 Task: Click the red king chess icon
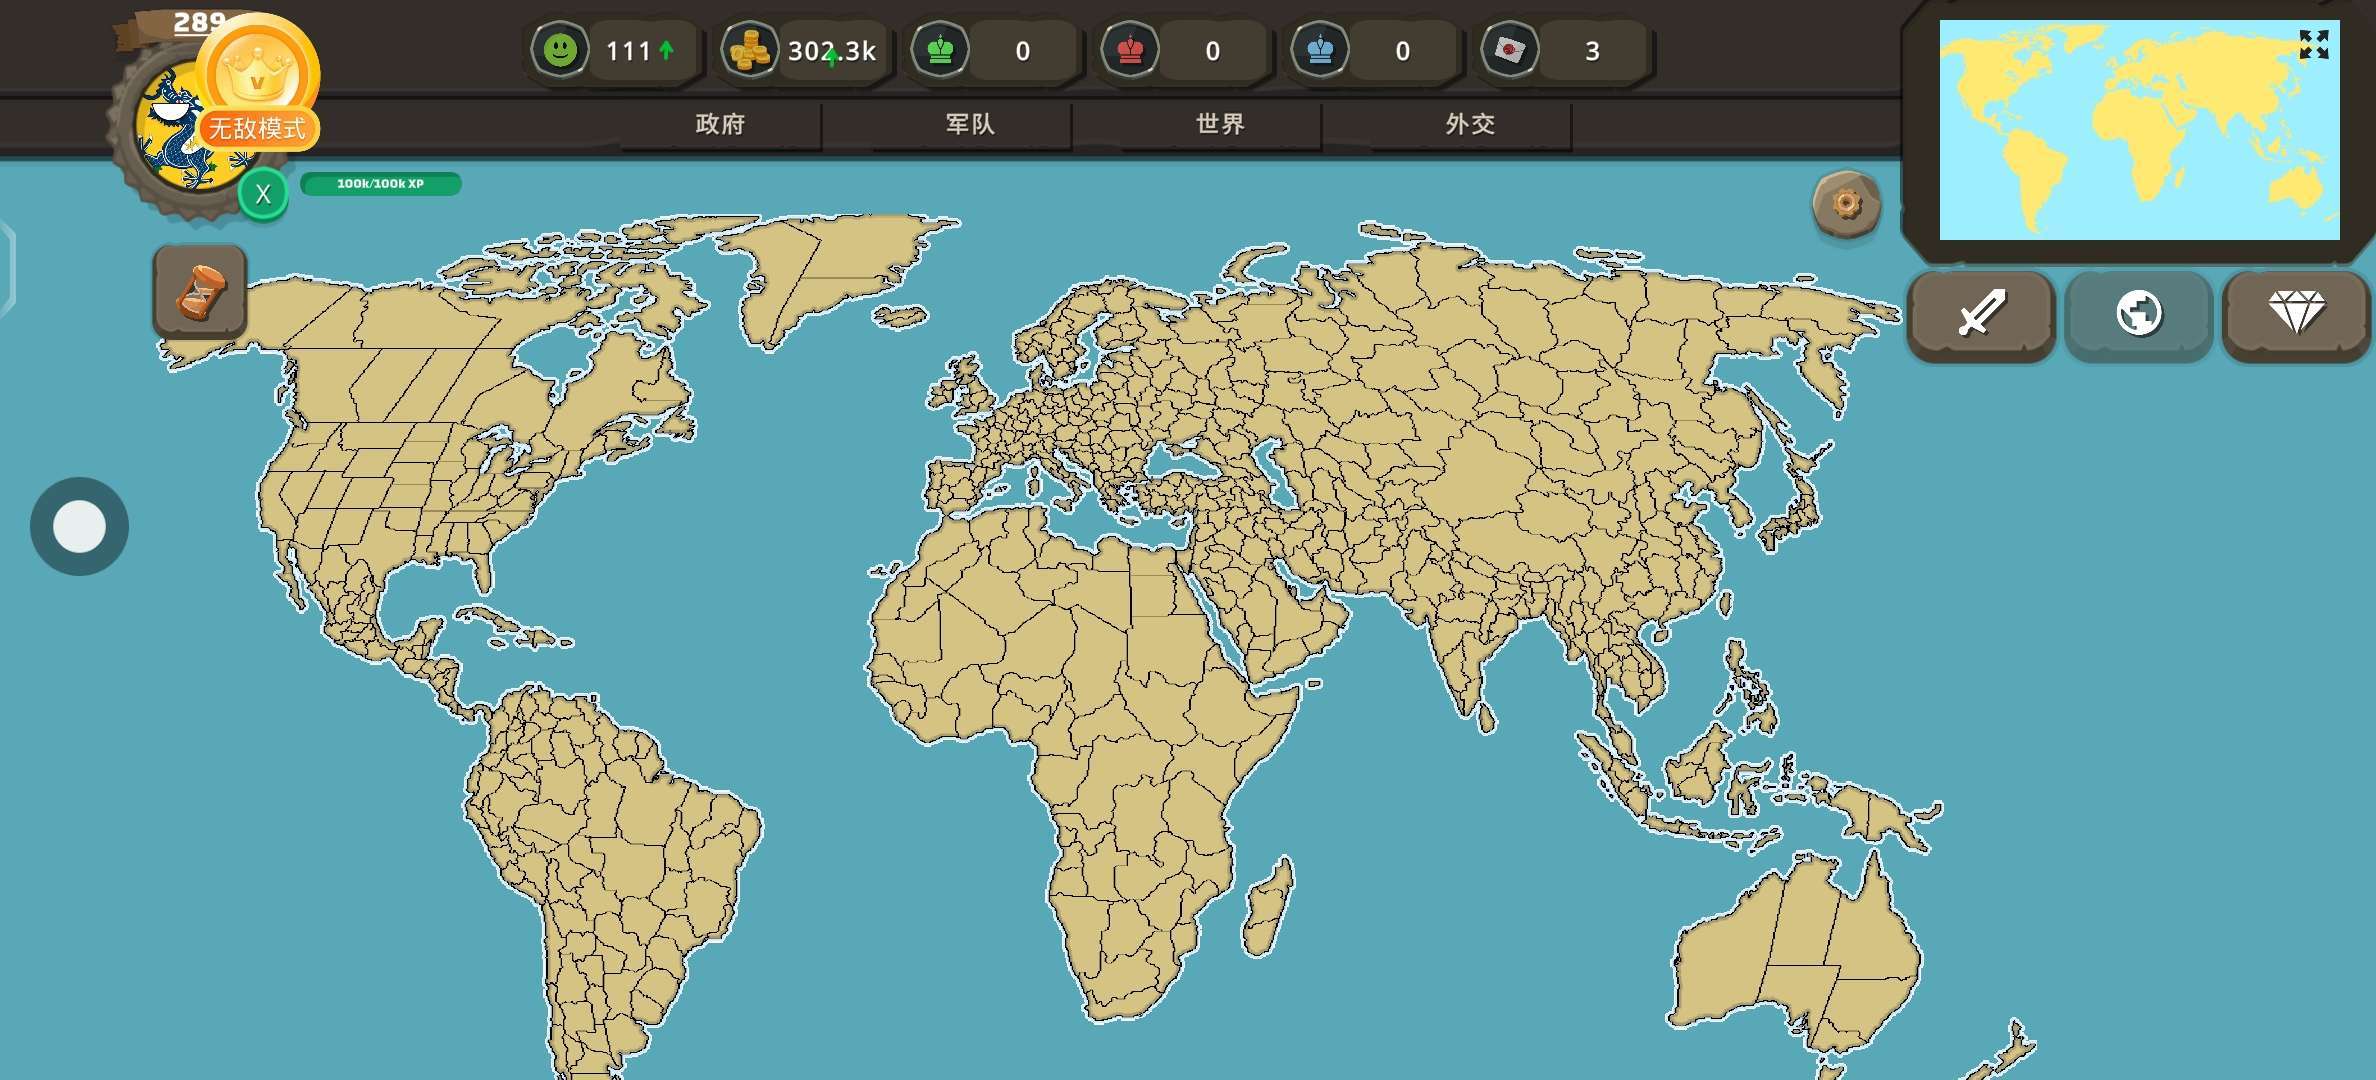(x=1130, y=50)
